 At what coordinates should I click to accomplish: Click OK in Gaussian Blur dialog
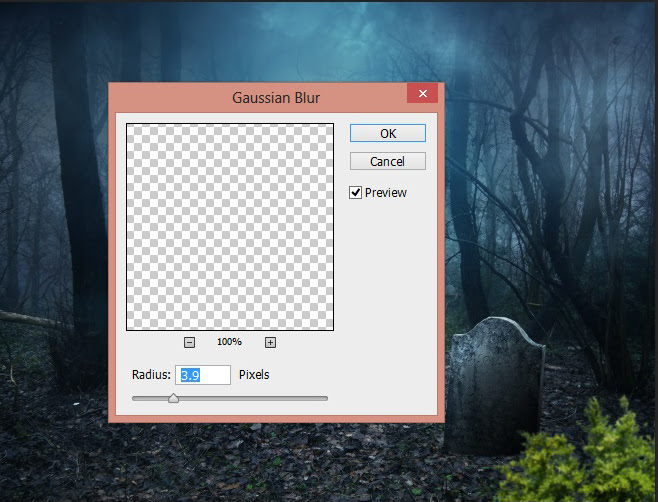pyautogui.click(x=388, y=133)
